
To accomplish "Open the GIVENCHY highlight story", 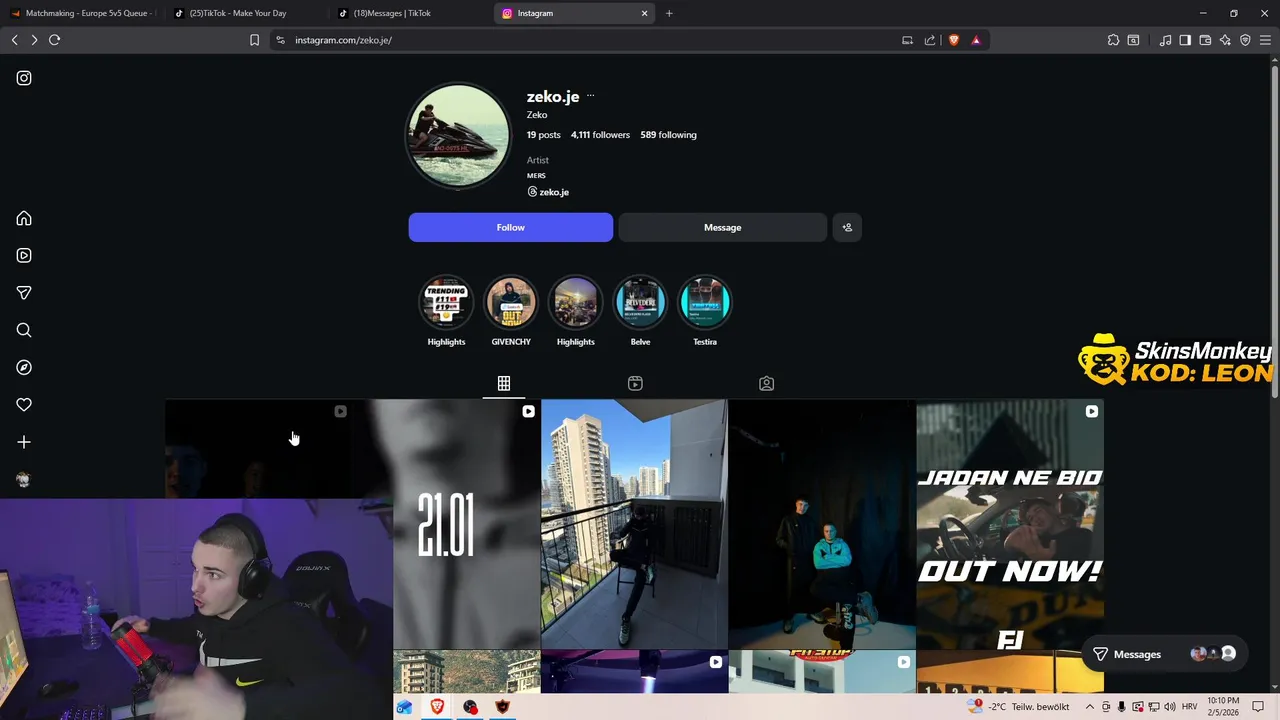I will click(511, 302).
